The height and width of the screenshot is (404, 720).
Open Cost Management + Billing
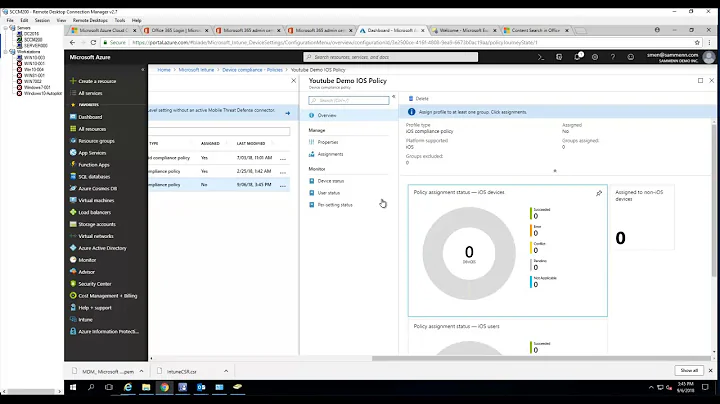(x=107, y=296)
